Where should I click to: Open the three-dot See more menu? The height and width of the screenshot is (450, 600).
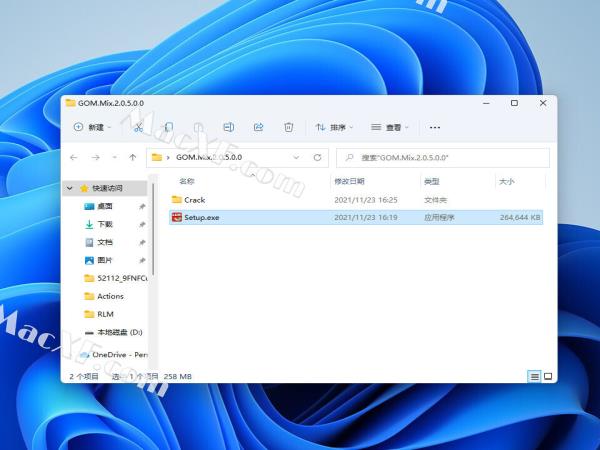pos(435,127)
